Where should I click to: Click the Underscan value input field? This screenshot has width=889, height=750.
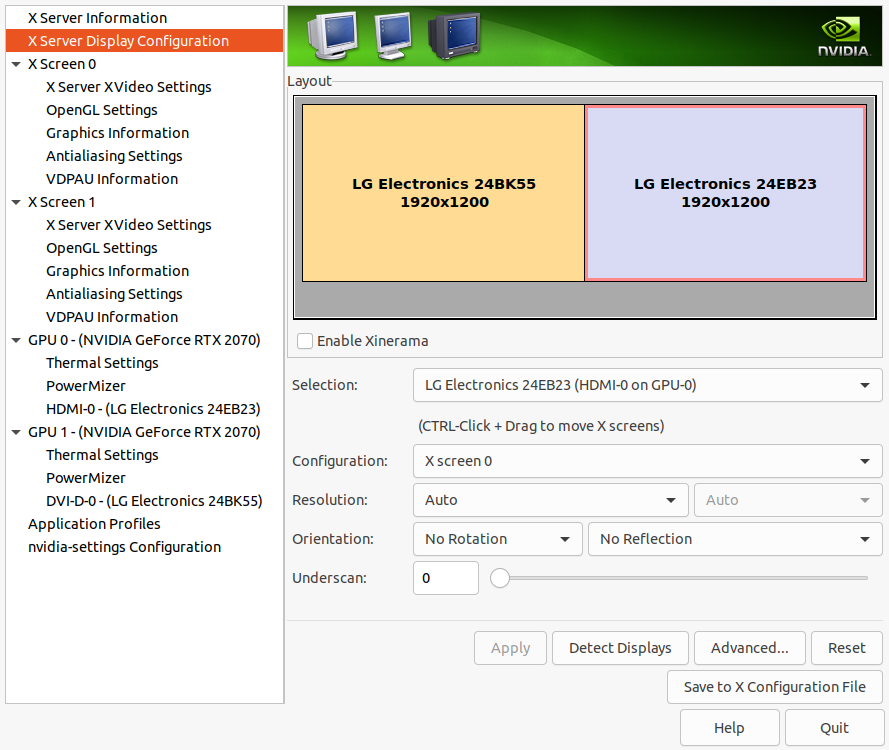click(x=445, y=578)
